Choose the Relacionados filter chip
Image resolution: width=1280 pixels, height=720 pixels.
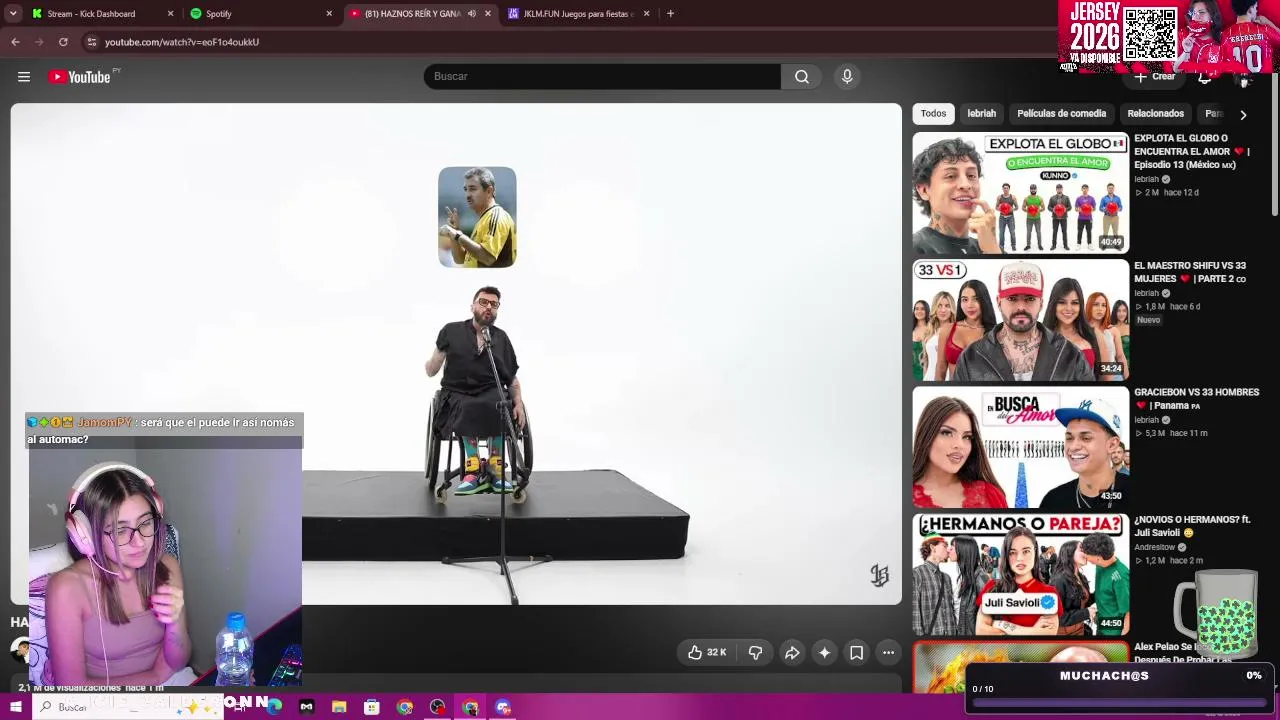click(1155, 114)
